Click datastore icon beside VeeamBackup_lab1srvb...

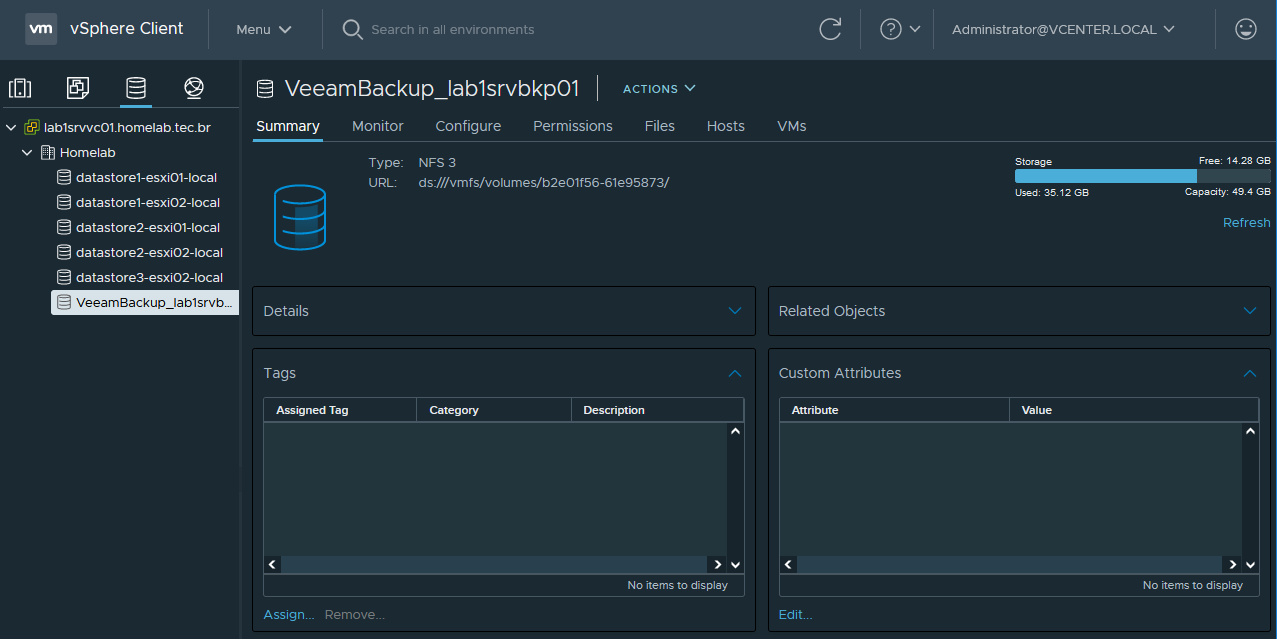pyautogui.click(x=64, y=303)
